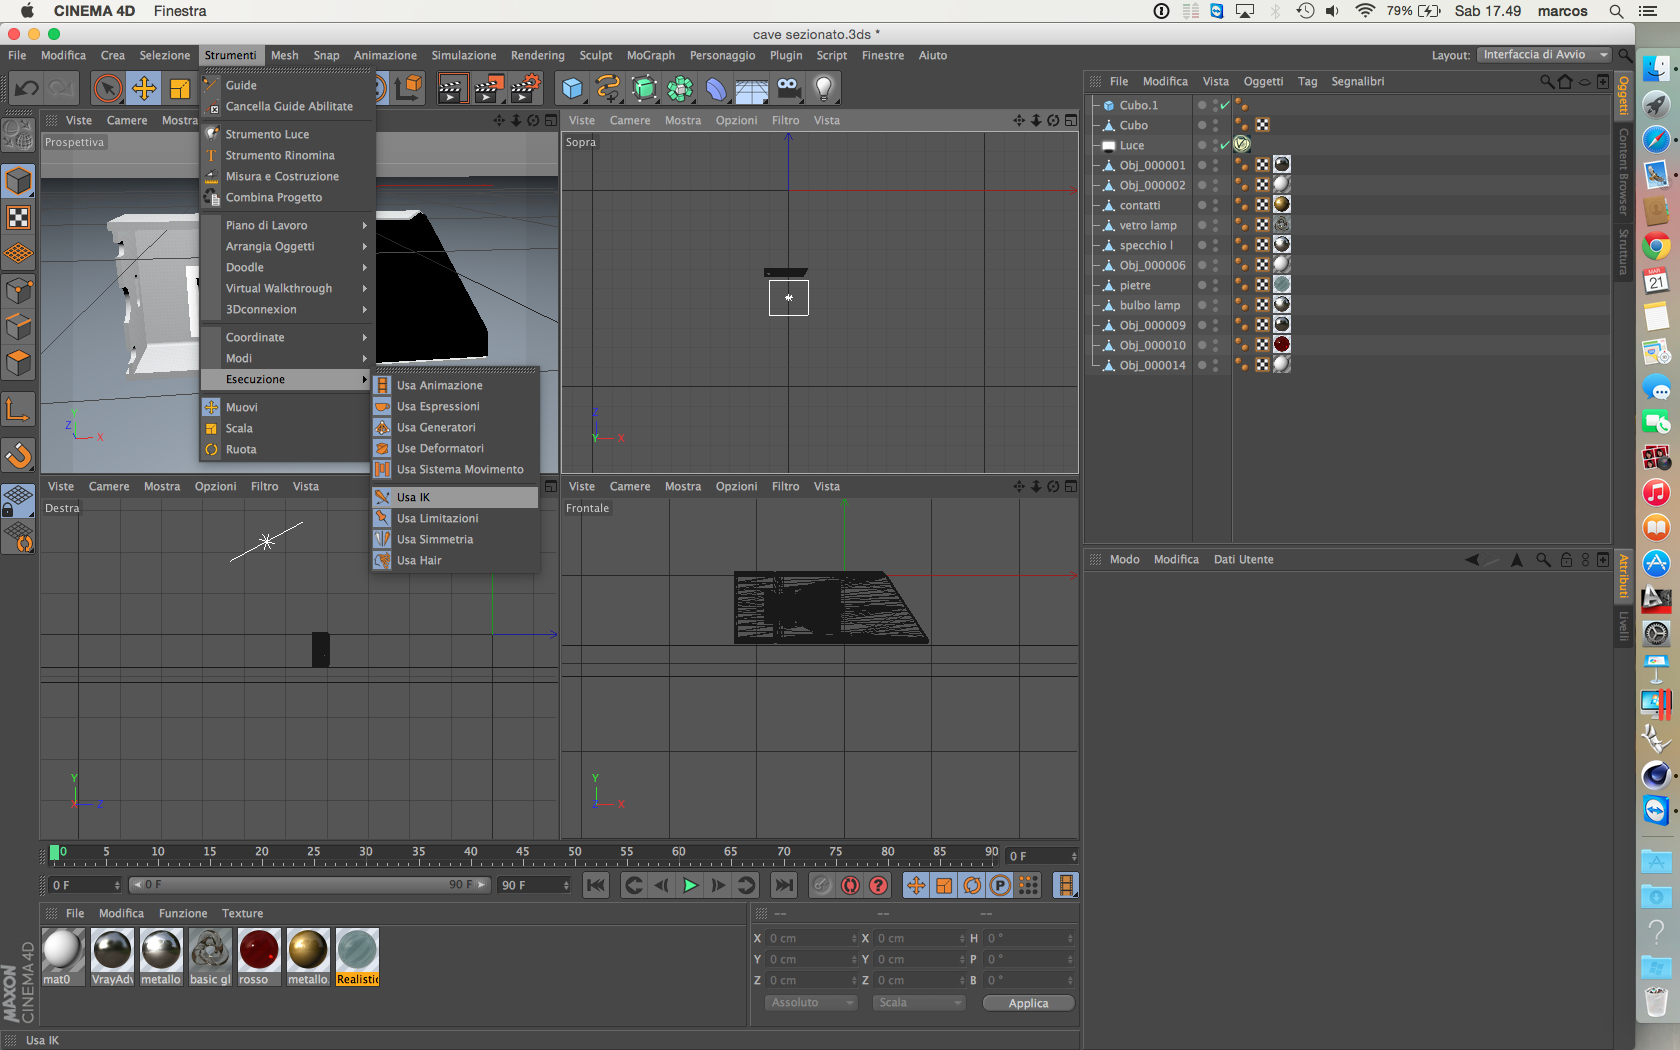Select the rosso red material swatch
Image resolution: width=1680 pixels, height=1050 pixels.
coord(259,951)
